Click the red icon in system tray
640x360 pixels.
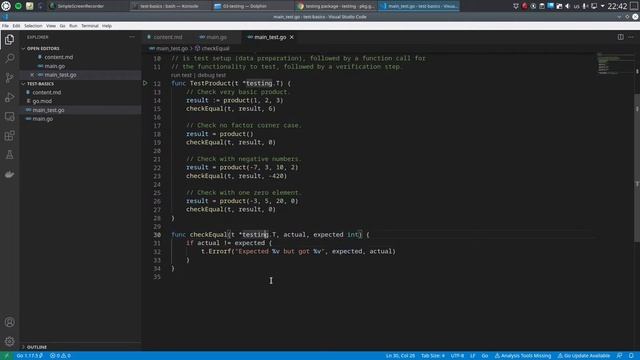click(x=524, y=6)
